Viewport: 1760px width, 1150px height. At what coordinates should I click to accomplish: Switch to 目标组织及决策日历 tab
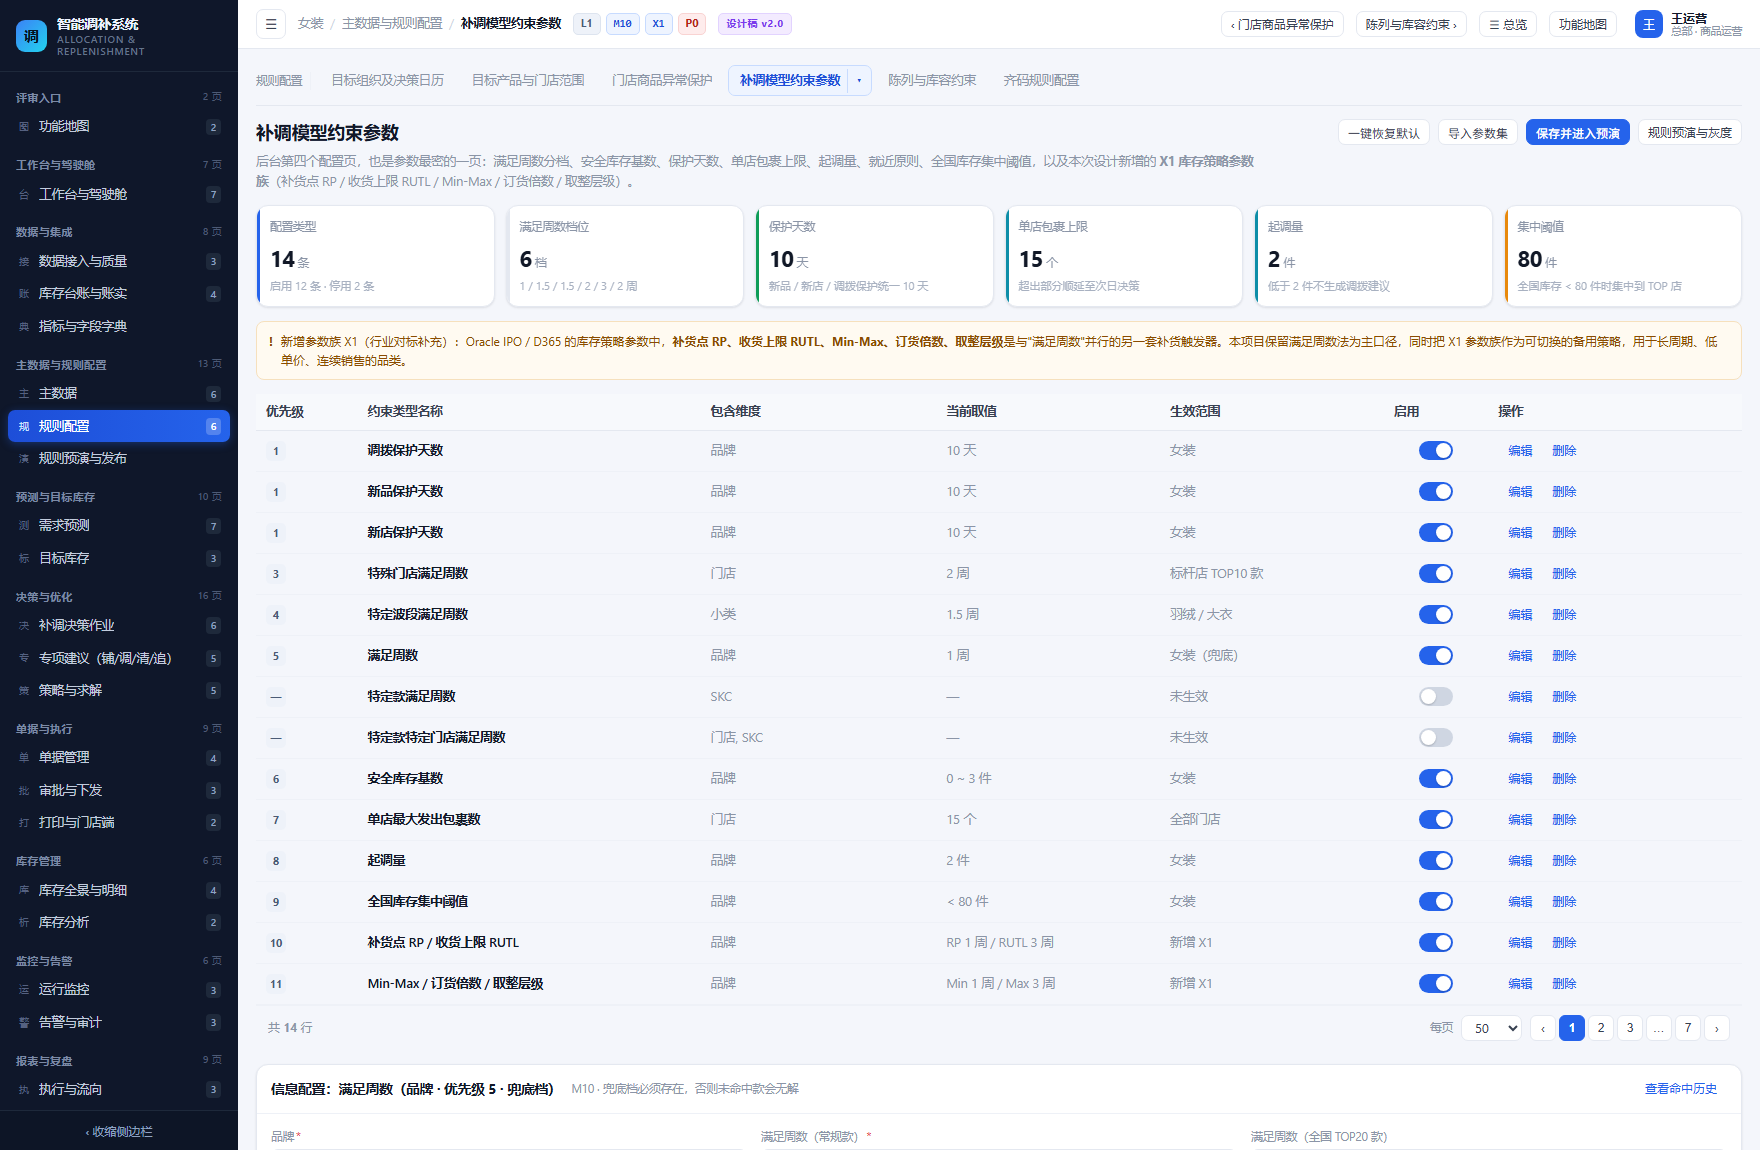[x=387, y=81]
